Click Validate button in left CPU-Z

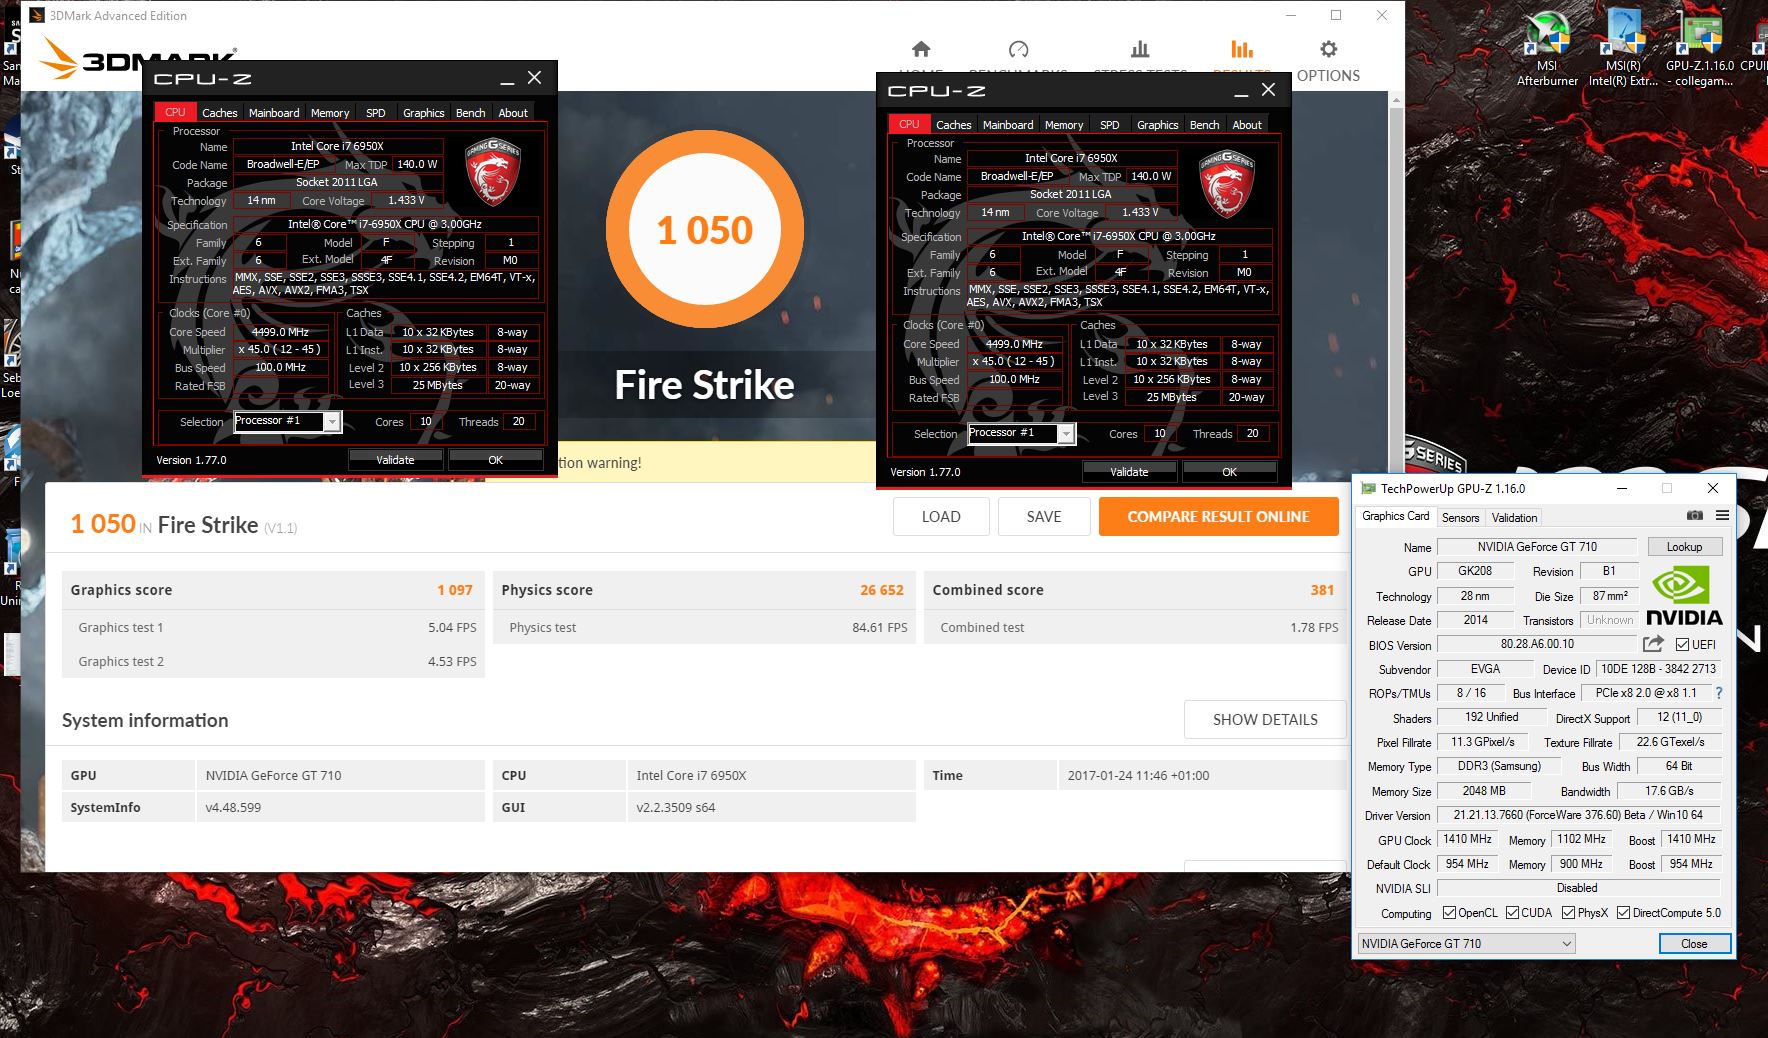point(395,460)
